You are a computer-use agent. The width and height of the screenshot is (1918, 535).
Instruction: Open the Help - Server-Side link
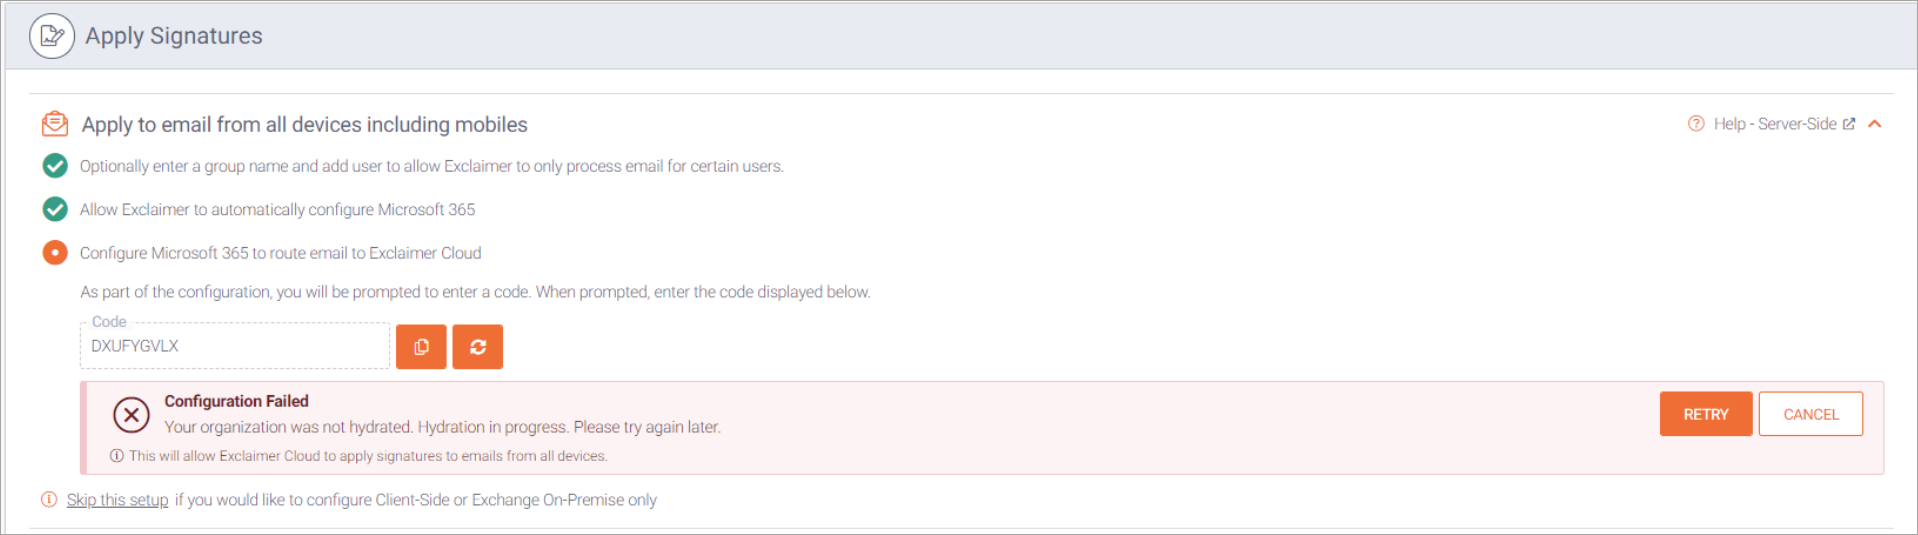[x=1774, y=124]
